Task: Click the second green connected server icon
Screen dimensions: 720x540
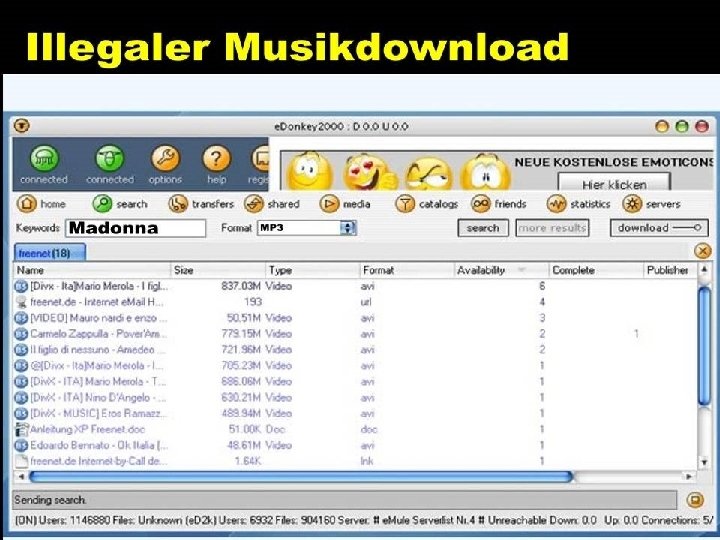Action: pyautogui.click(x=110, y=158)
